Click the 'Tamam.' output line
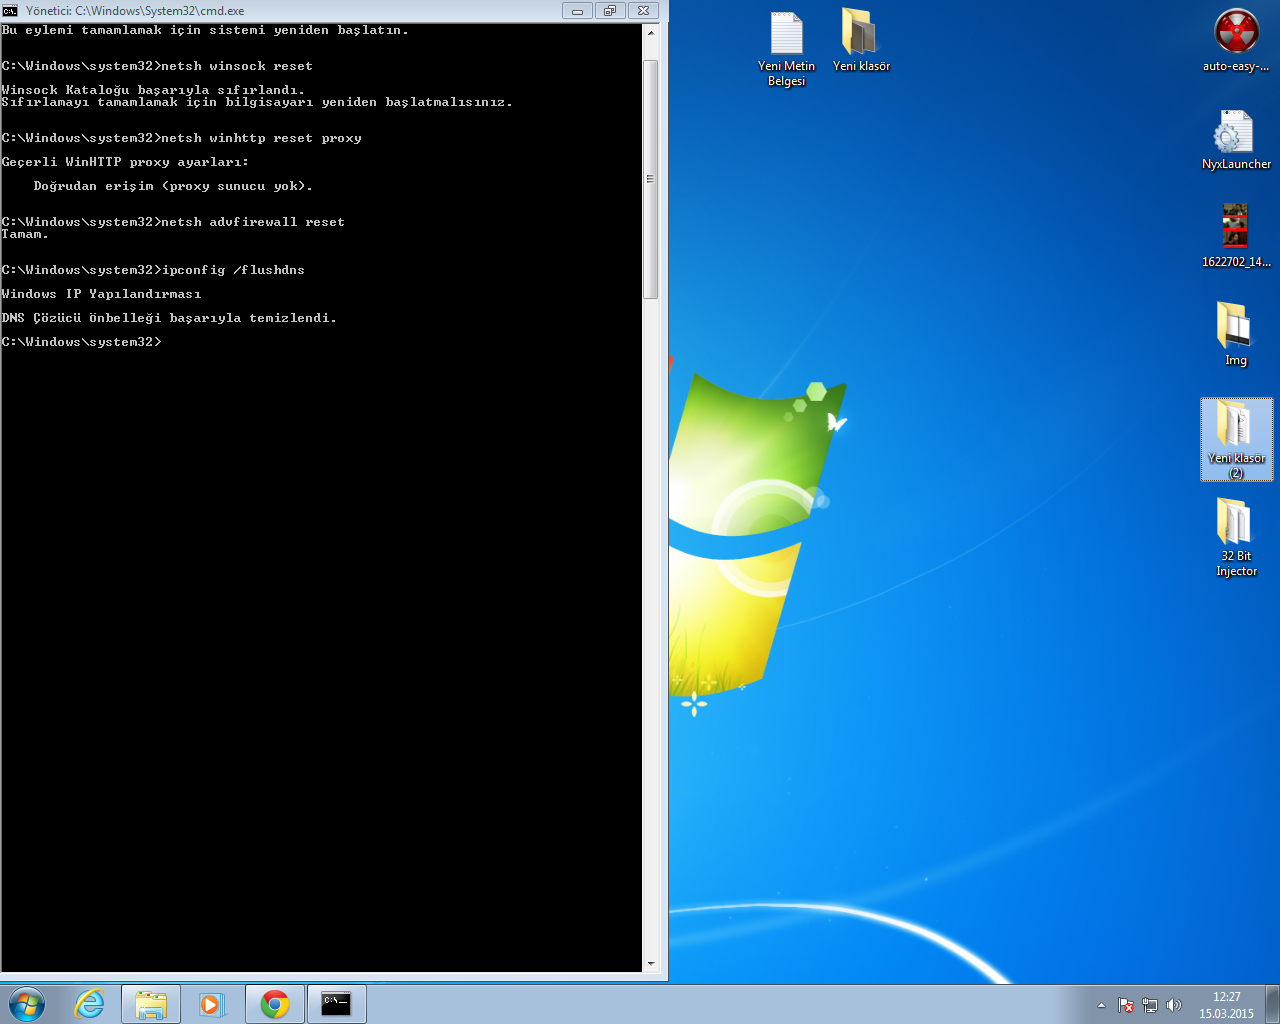This screenshot has height=1024, width=1280. [x=25, y=234]
